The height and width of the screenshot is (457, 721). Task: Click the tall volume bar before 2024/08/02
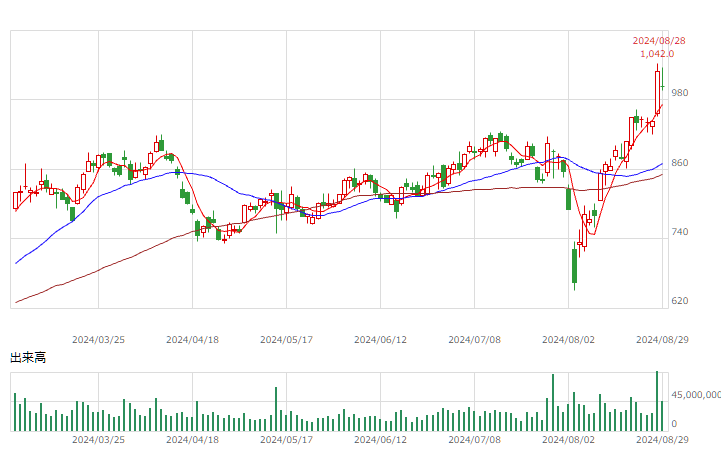[553, 403]
